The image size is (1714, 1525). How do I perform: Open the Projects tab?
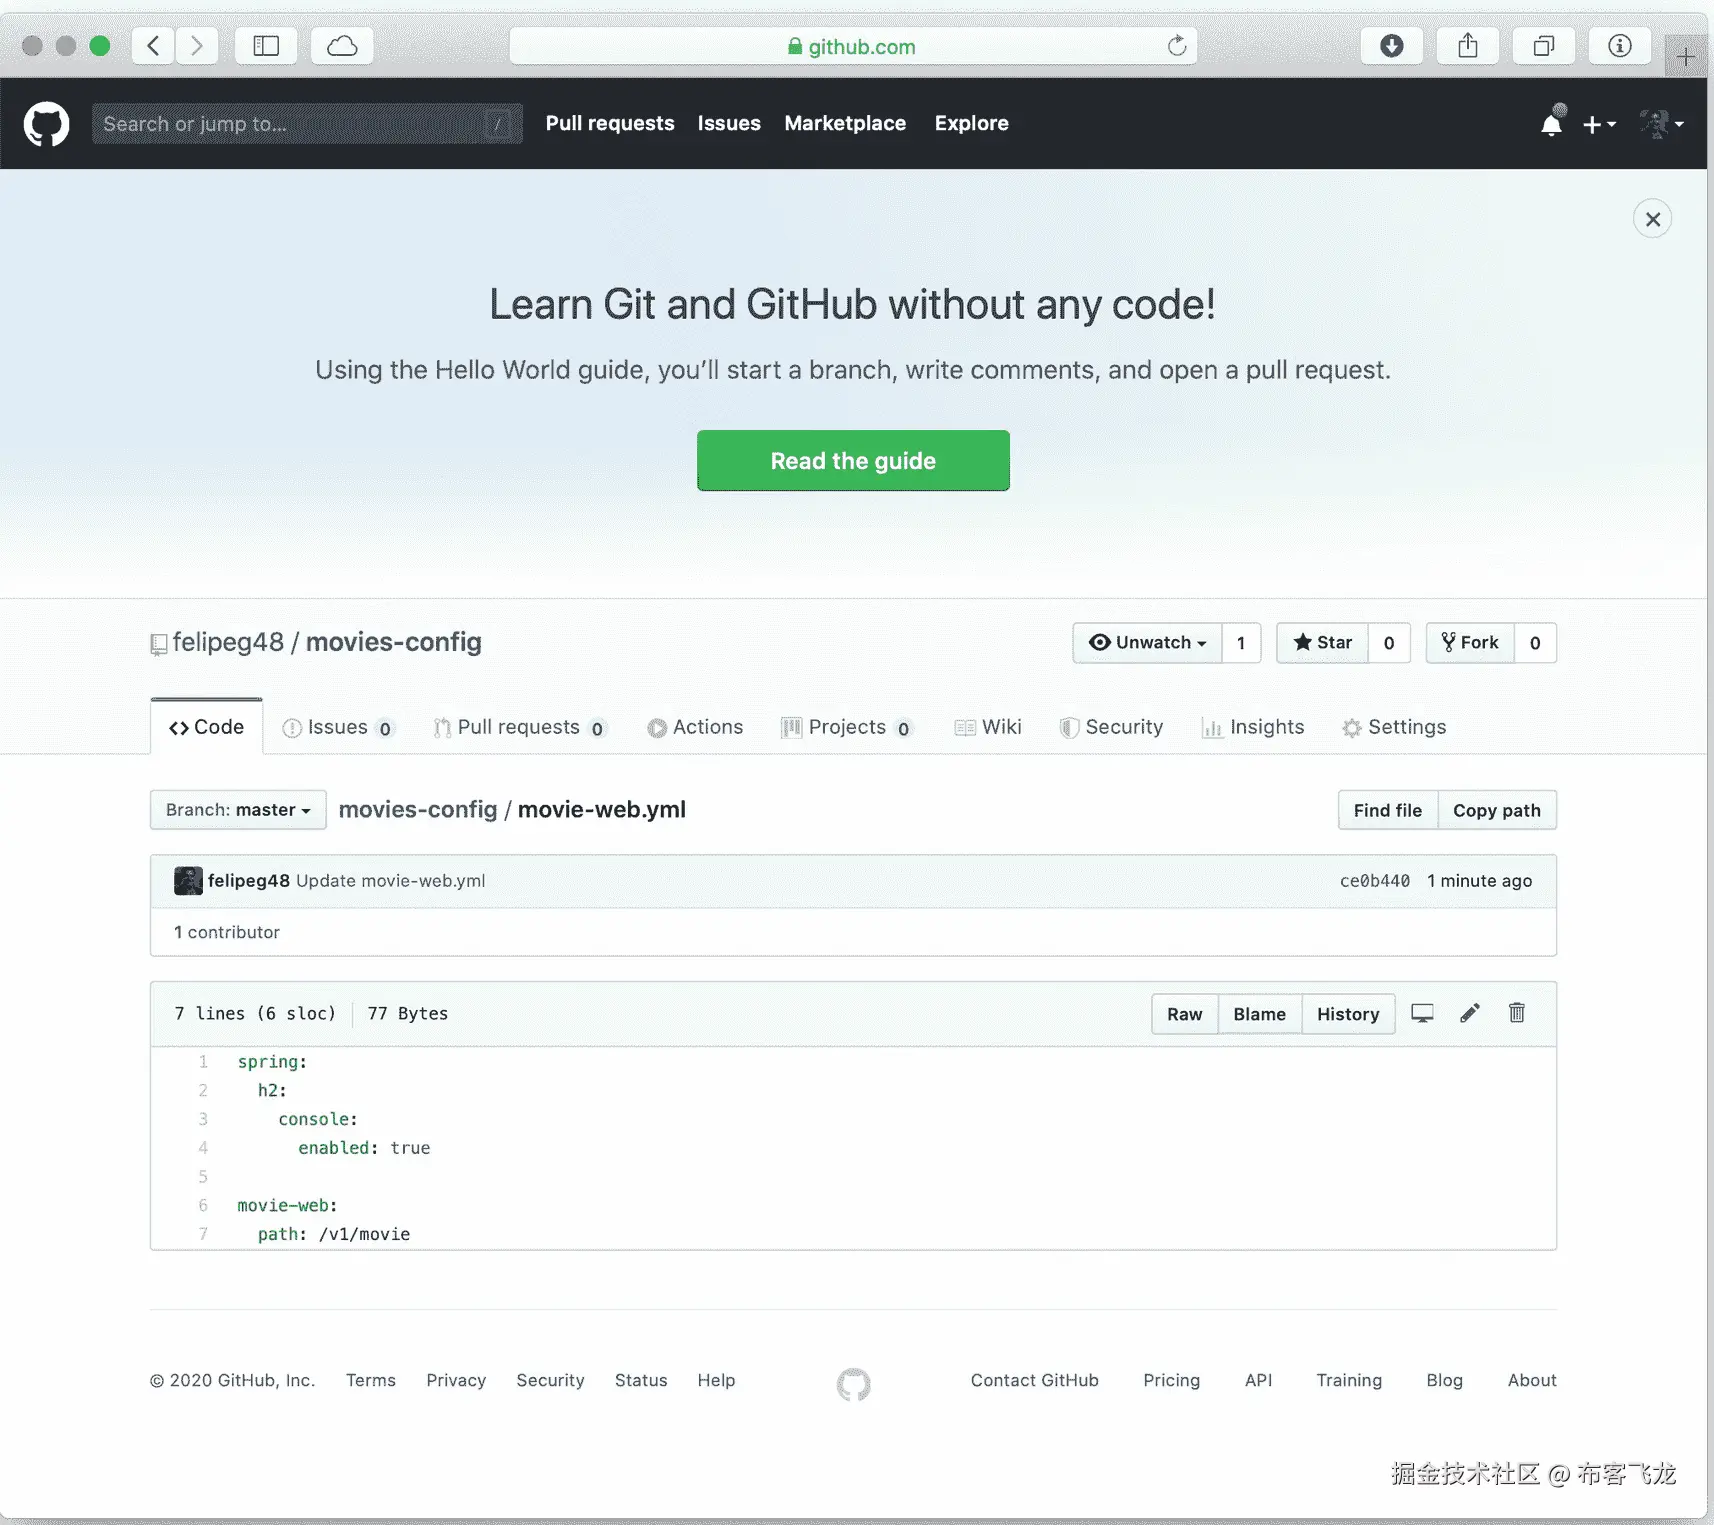[x=847, y=727]
